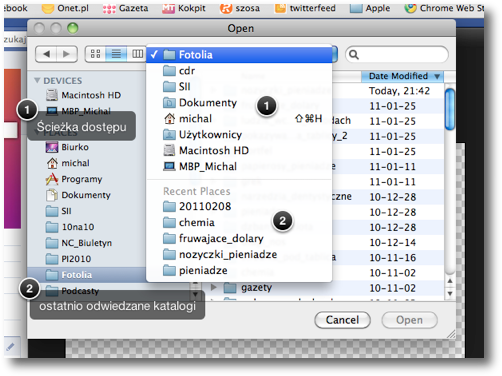Open recent place fruwajace_dolary
Screen dimensions: 502x376
(239, 239)
